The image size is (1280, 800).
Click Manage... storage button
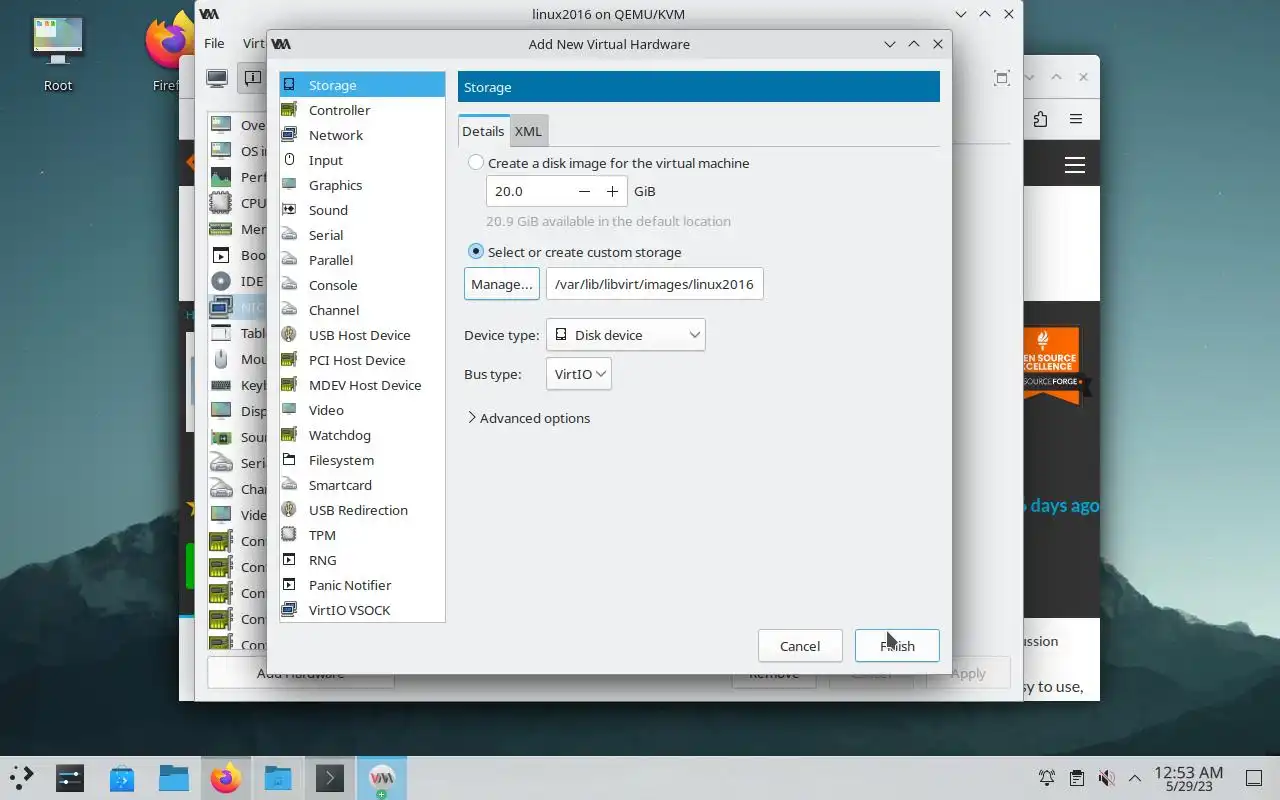point(502,284)
